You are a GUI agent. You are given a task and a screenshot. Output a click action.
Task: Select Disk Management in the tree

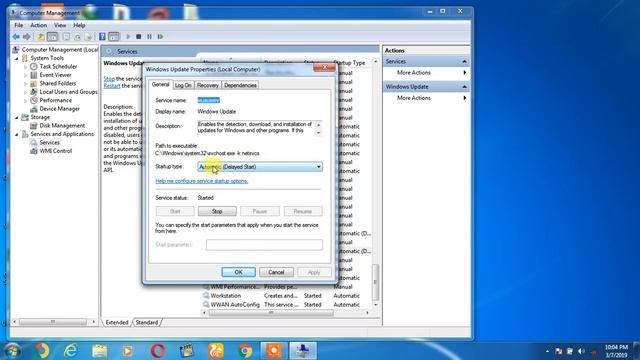[62, 125]
